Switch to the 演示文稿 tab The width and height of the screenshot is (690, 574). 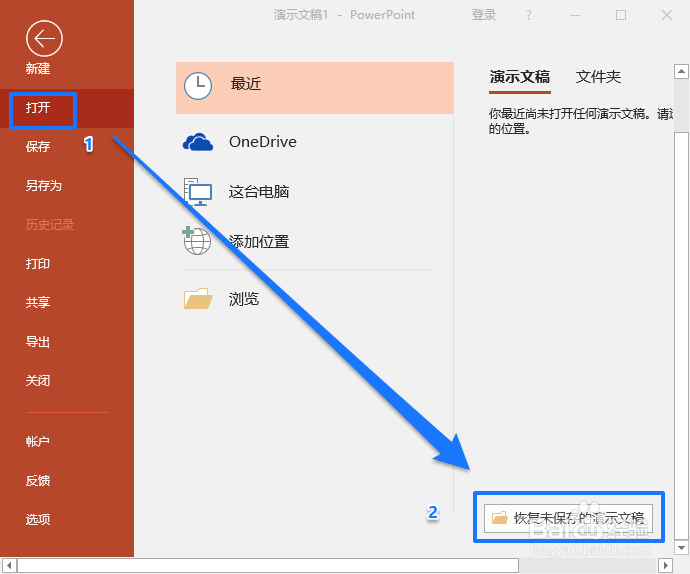520,77
